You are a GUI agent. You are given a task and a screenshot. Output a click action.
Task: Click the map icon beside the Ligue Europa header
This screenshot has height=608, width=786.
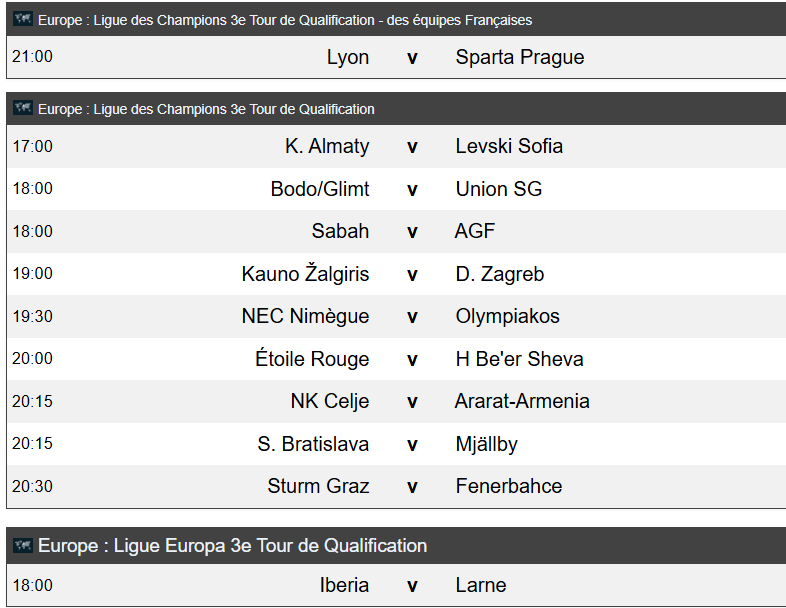click(x=23, y=545)
